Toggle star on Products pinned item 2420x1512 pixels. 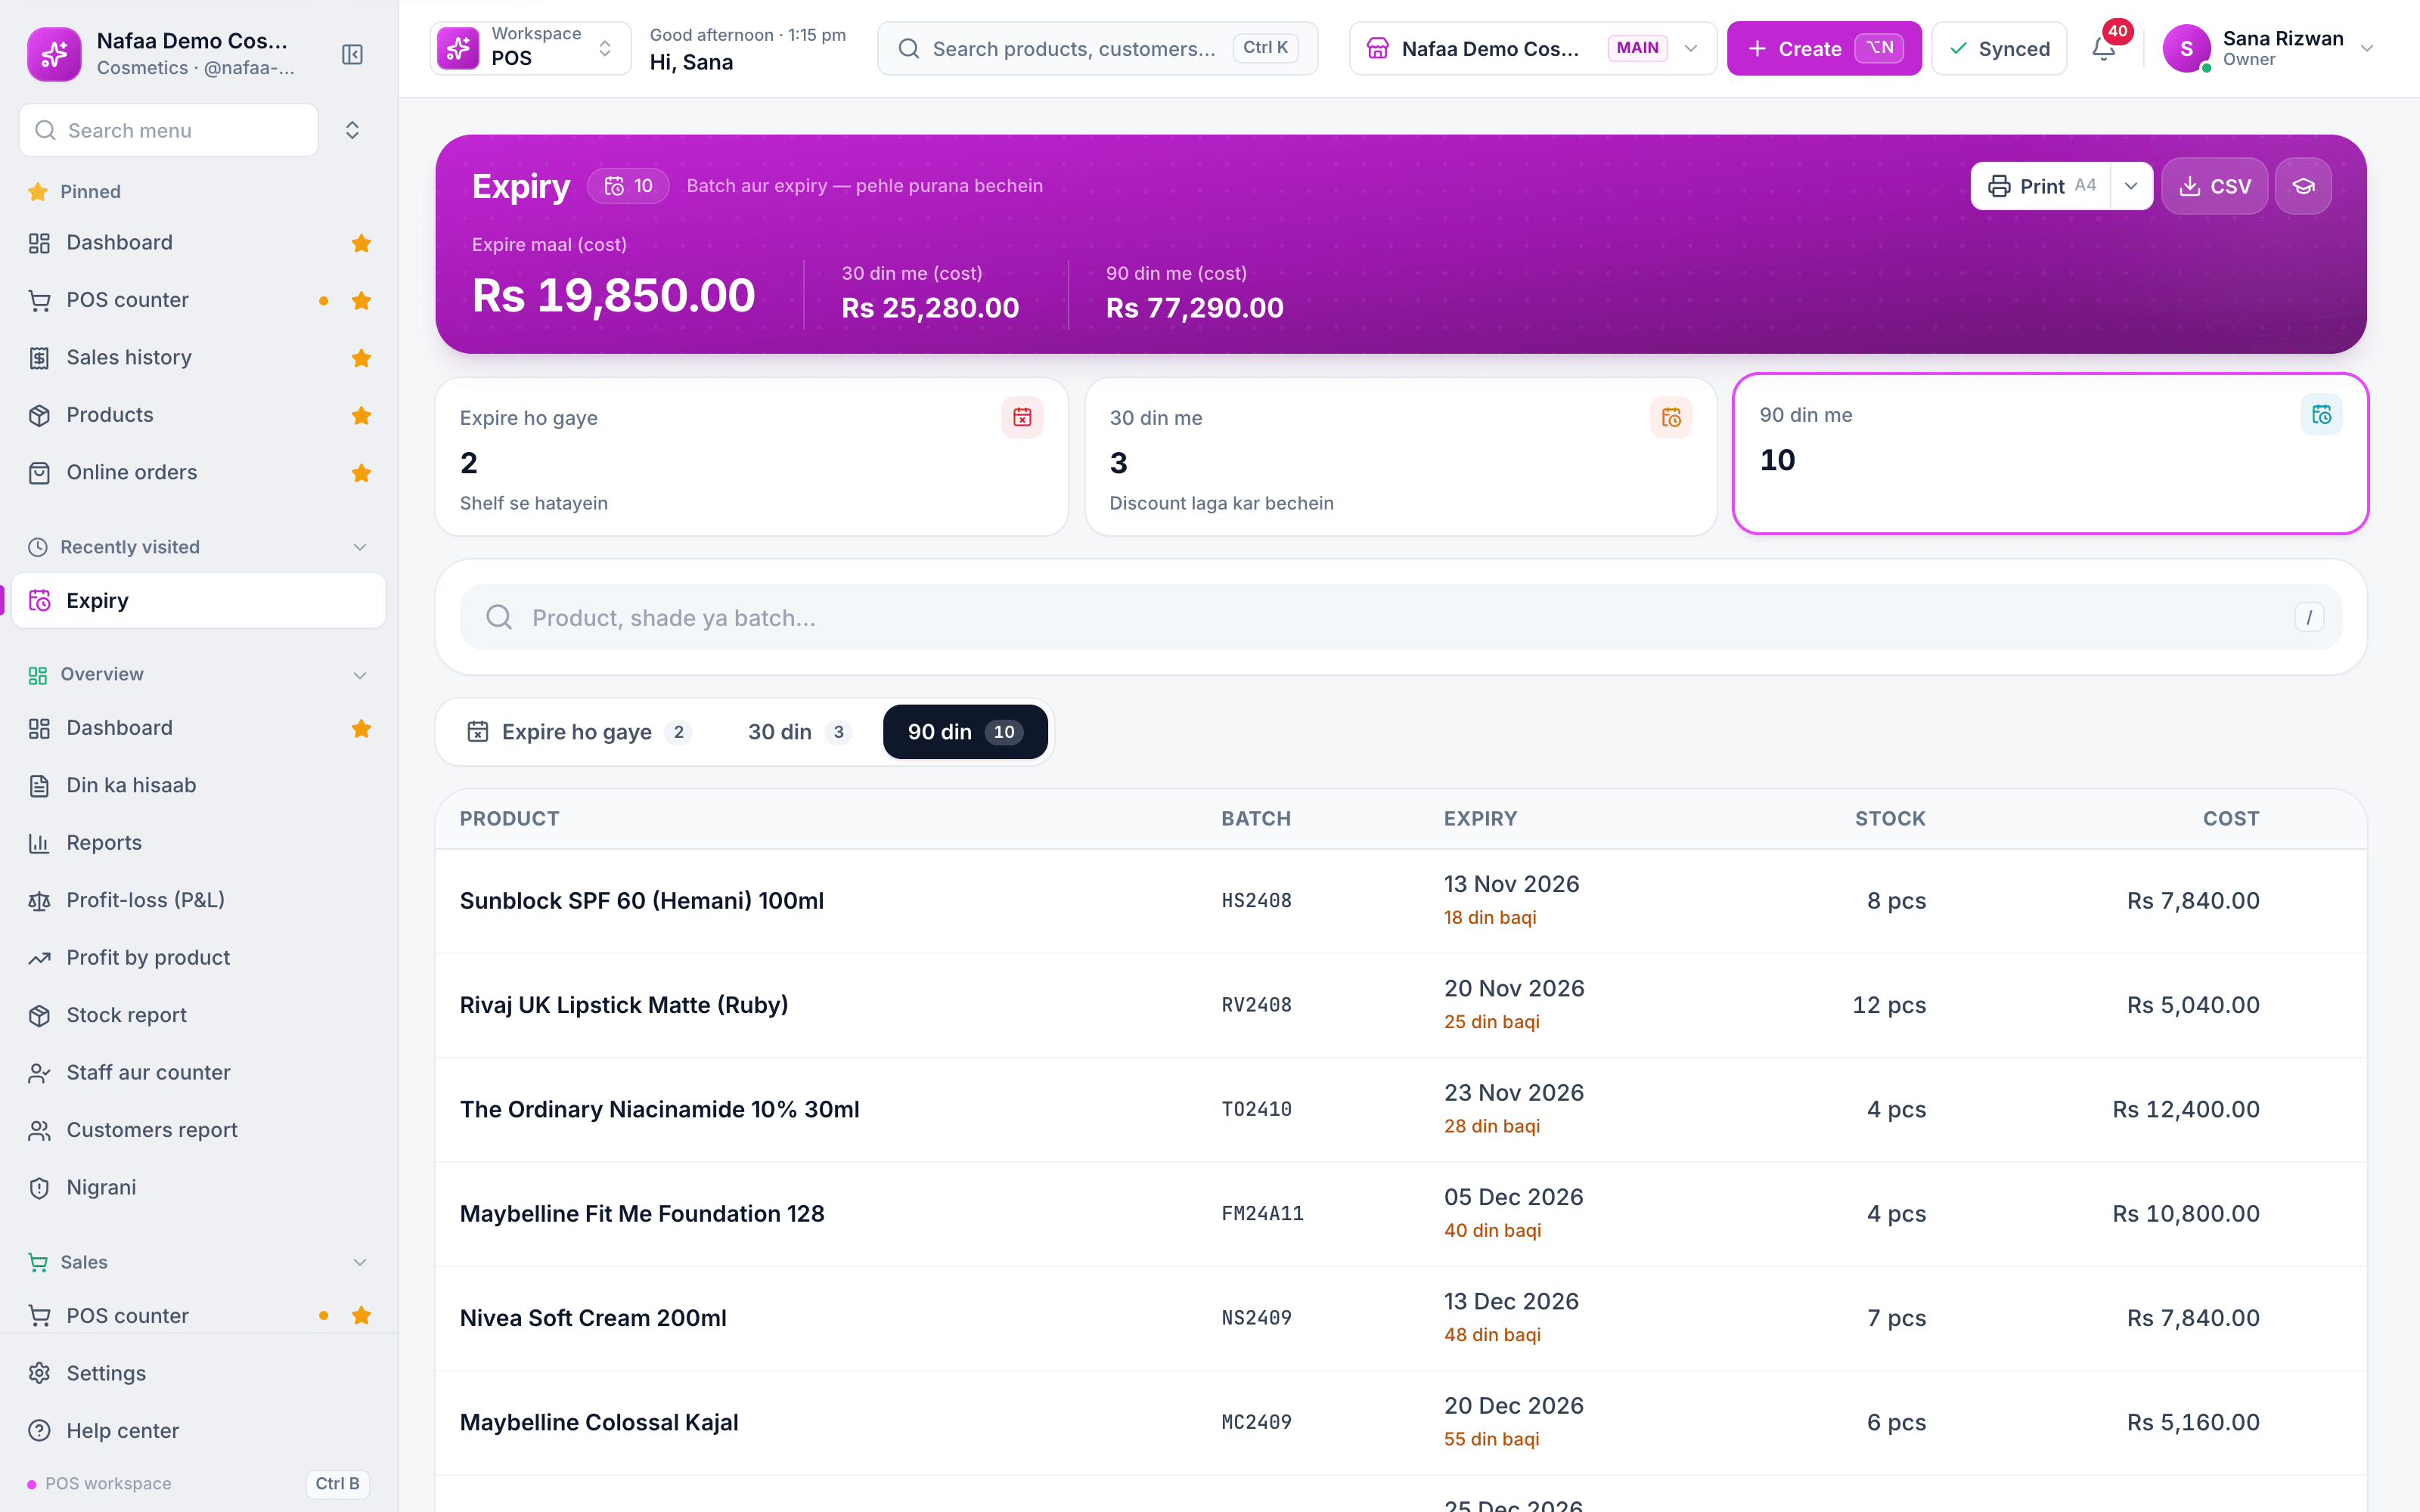361,415
